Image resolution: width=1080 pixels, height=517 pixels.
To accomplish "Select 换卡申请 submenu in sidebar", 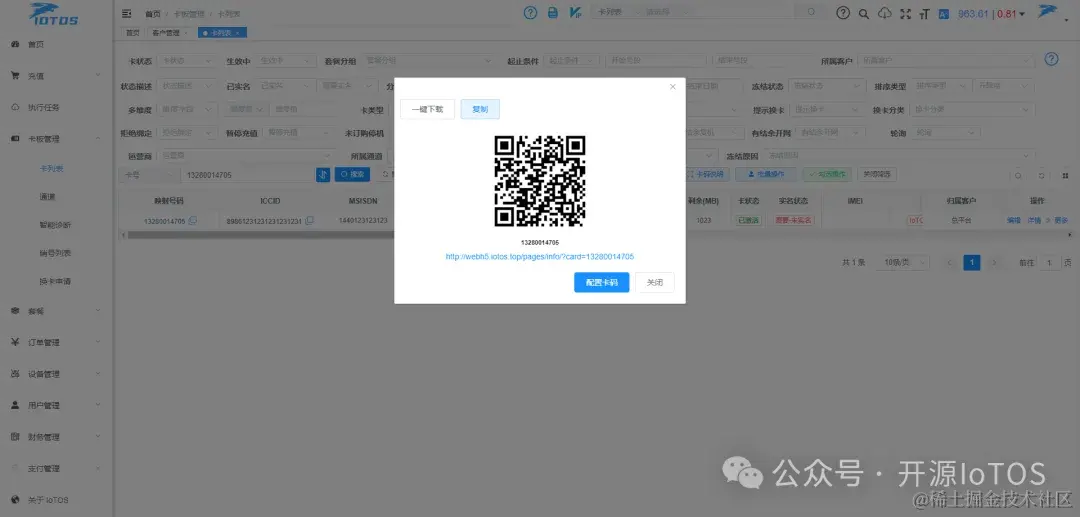I will (x=55, y=282).
